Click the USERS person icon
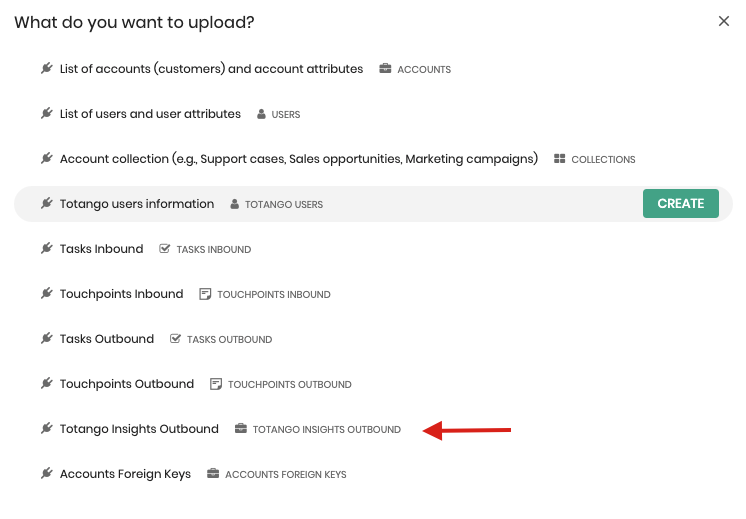The width and height of the screenshot is (746, 519). pos(261,114)
